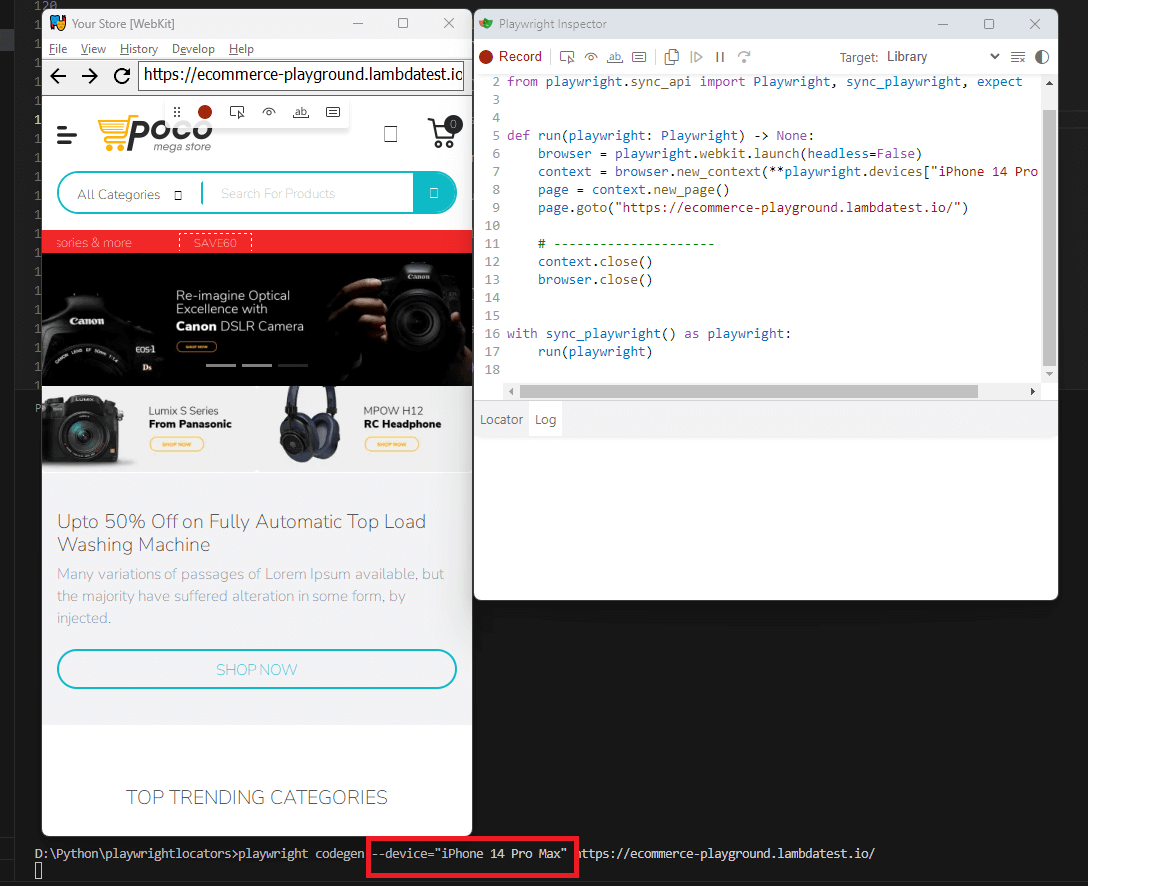Image resolution: width=1152 pixels, height=886 pixels.
Task: Switch to the Log tab
Action: (545, 419)
